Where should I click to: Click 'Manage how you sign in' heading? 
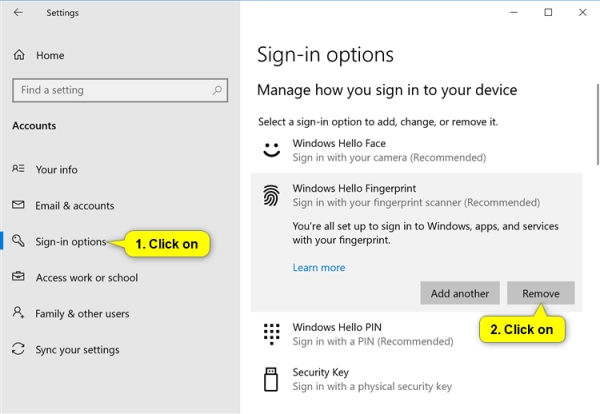(387, 90)
